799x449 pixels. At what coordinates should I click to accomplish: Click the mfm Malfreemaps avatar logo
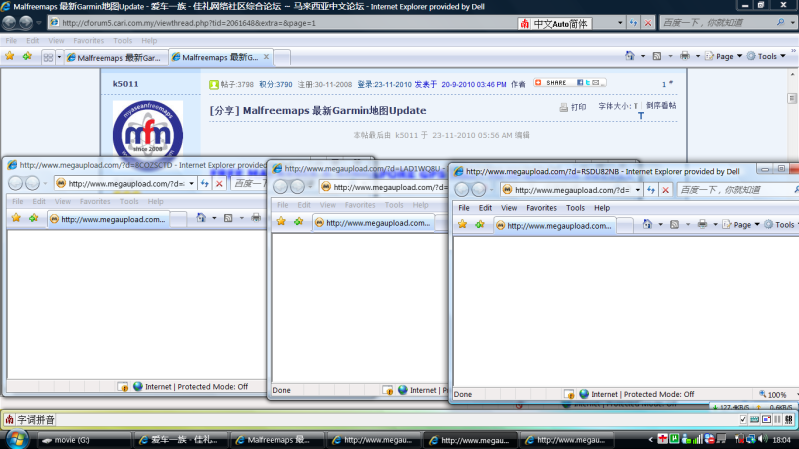[x=147, y=132]
